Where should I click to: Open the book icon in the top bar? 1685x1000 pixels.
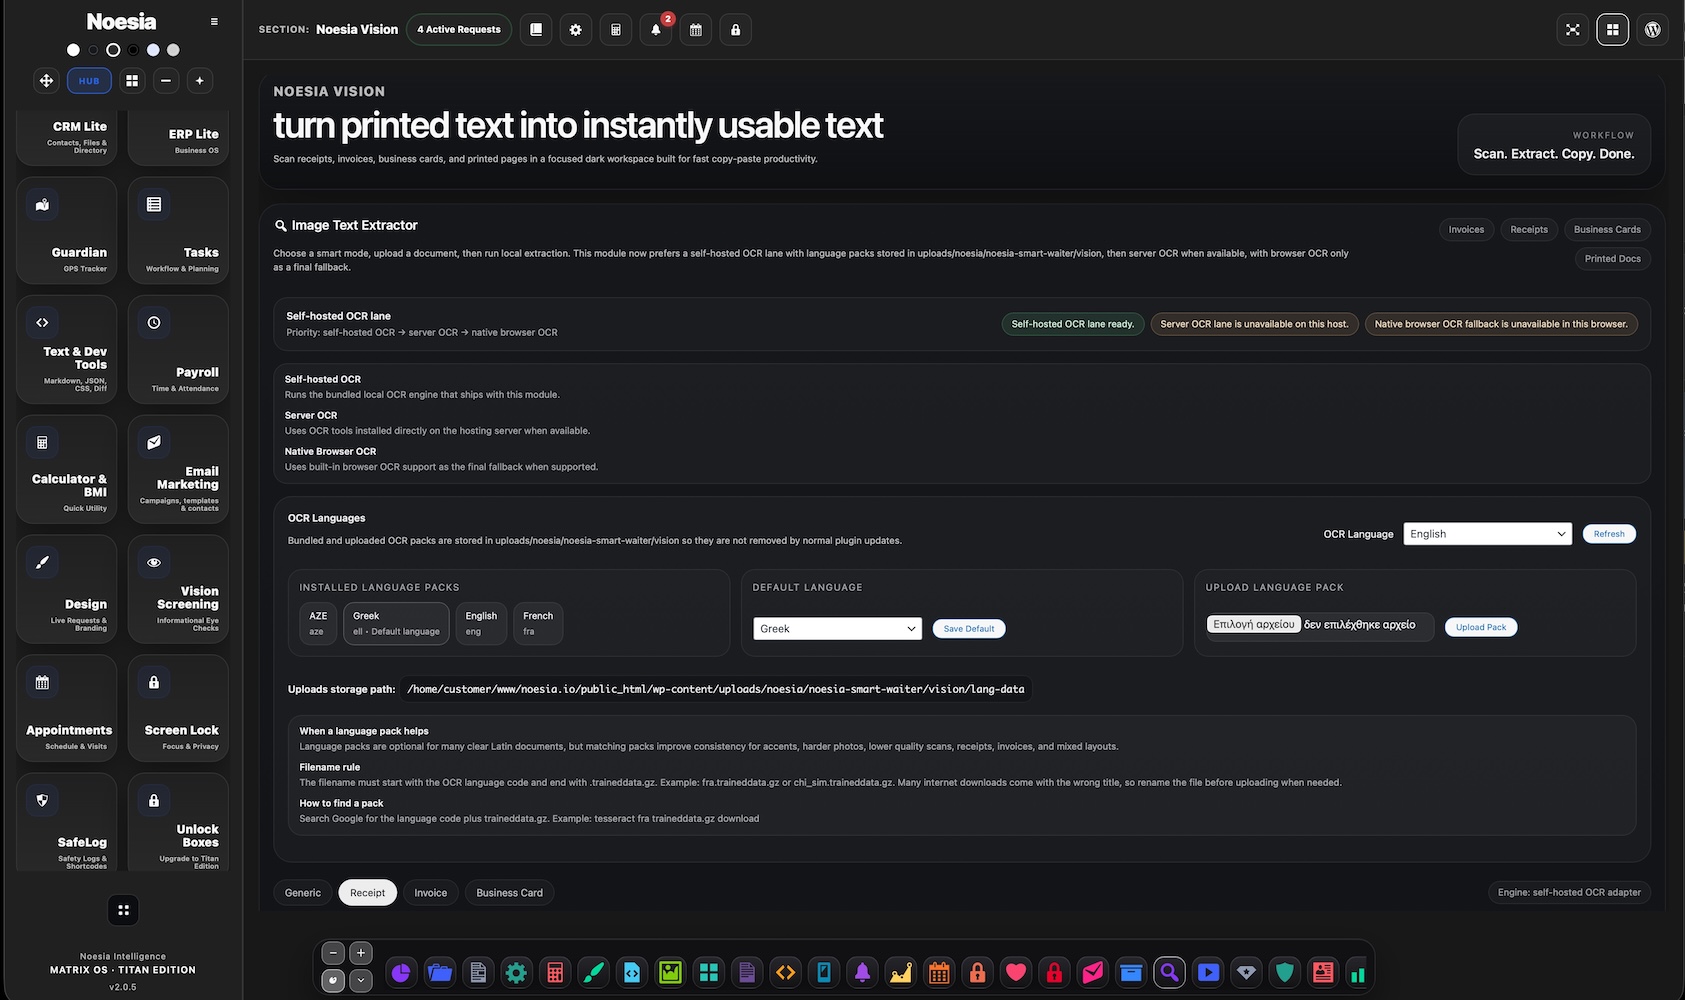click(x=536, y=30)
